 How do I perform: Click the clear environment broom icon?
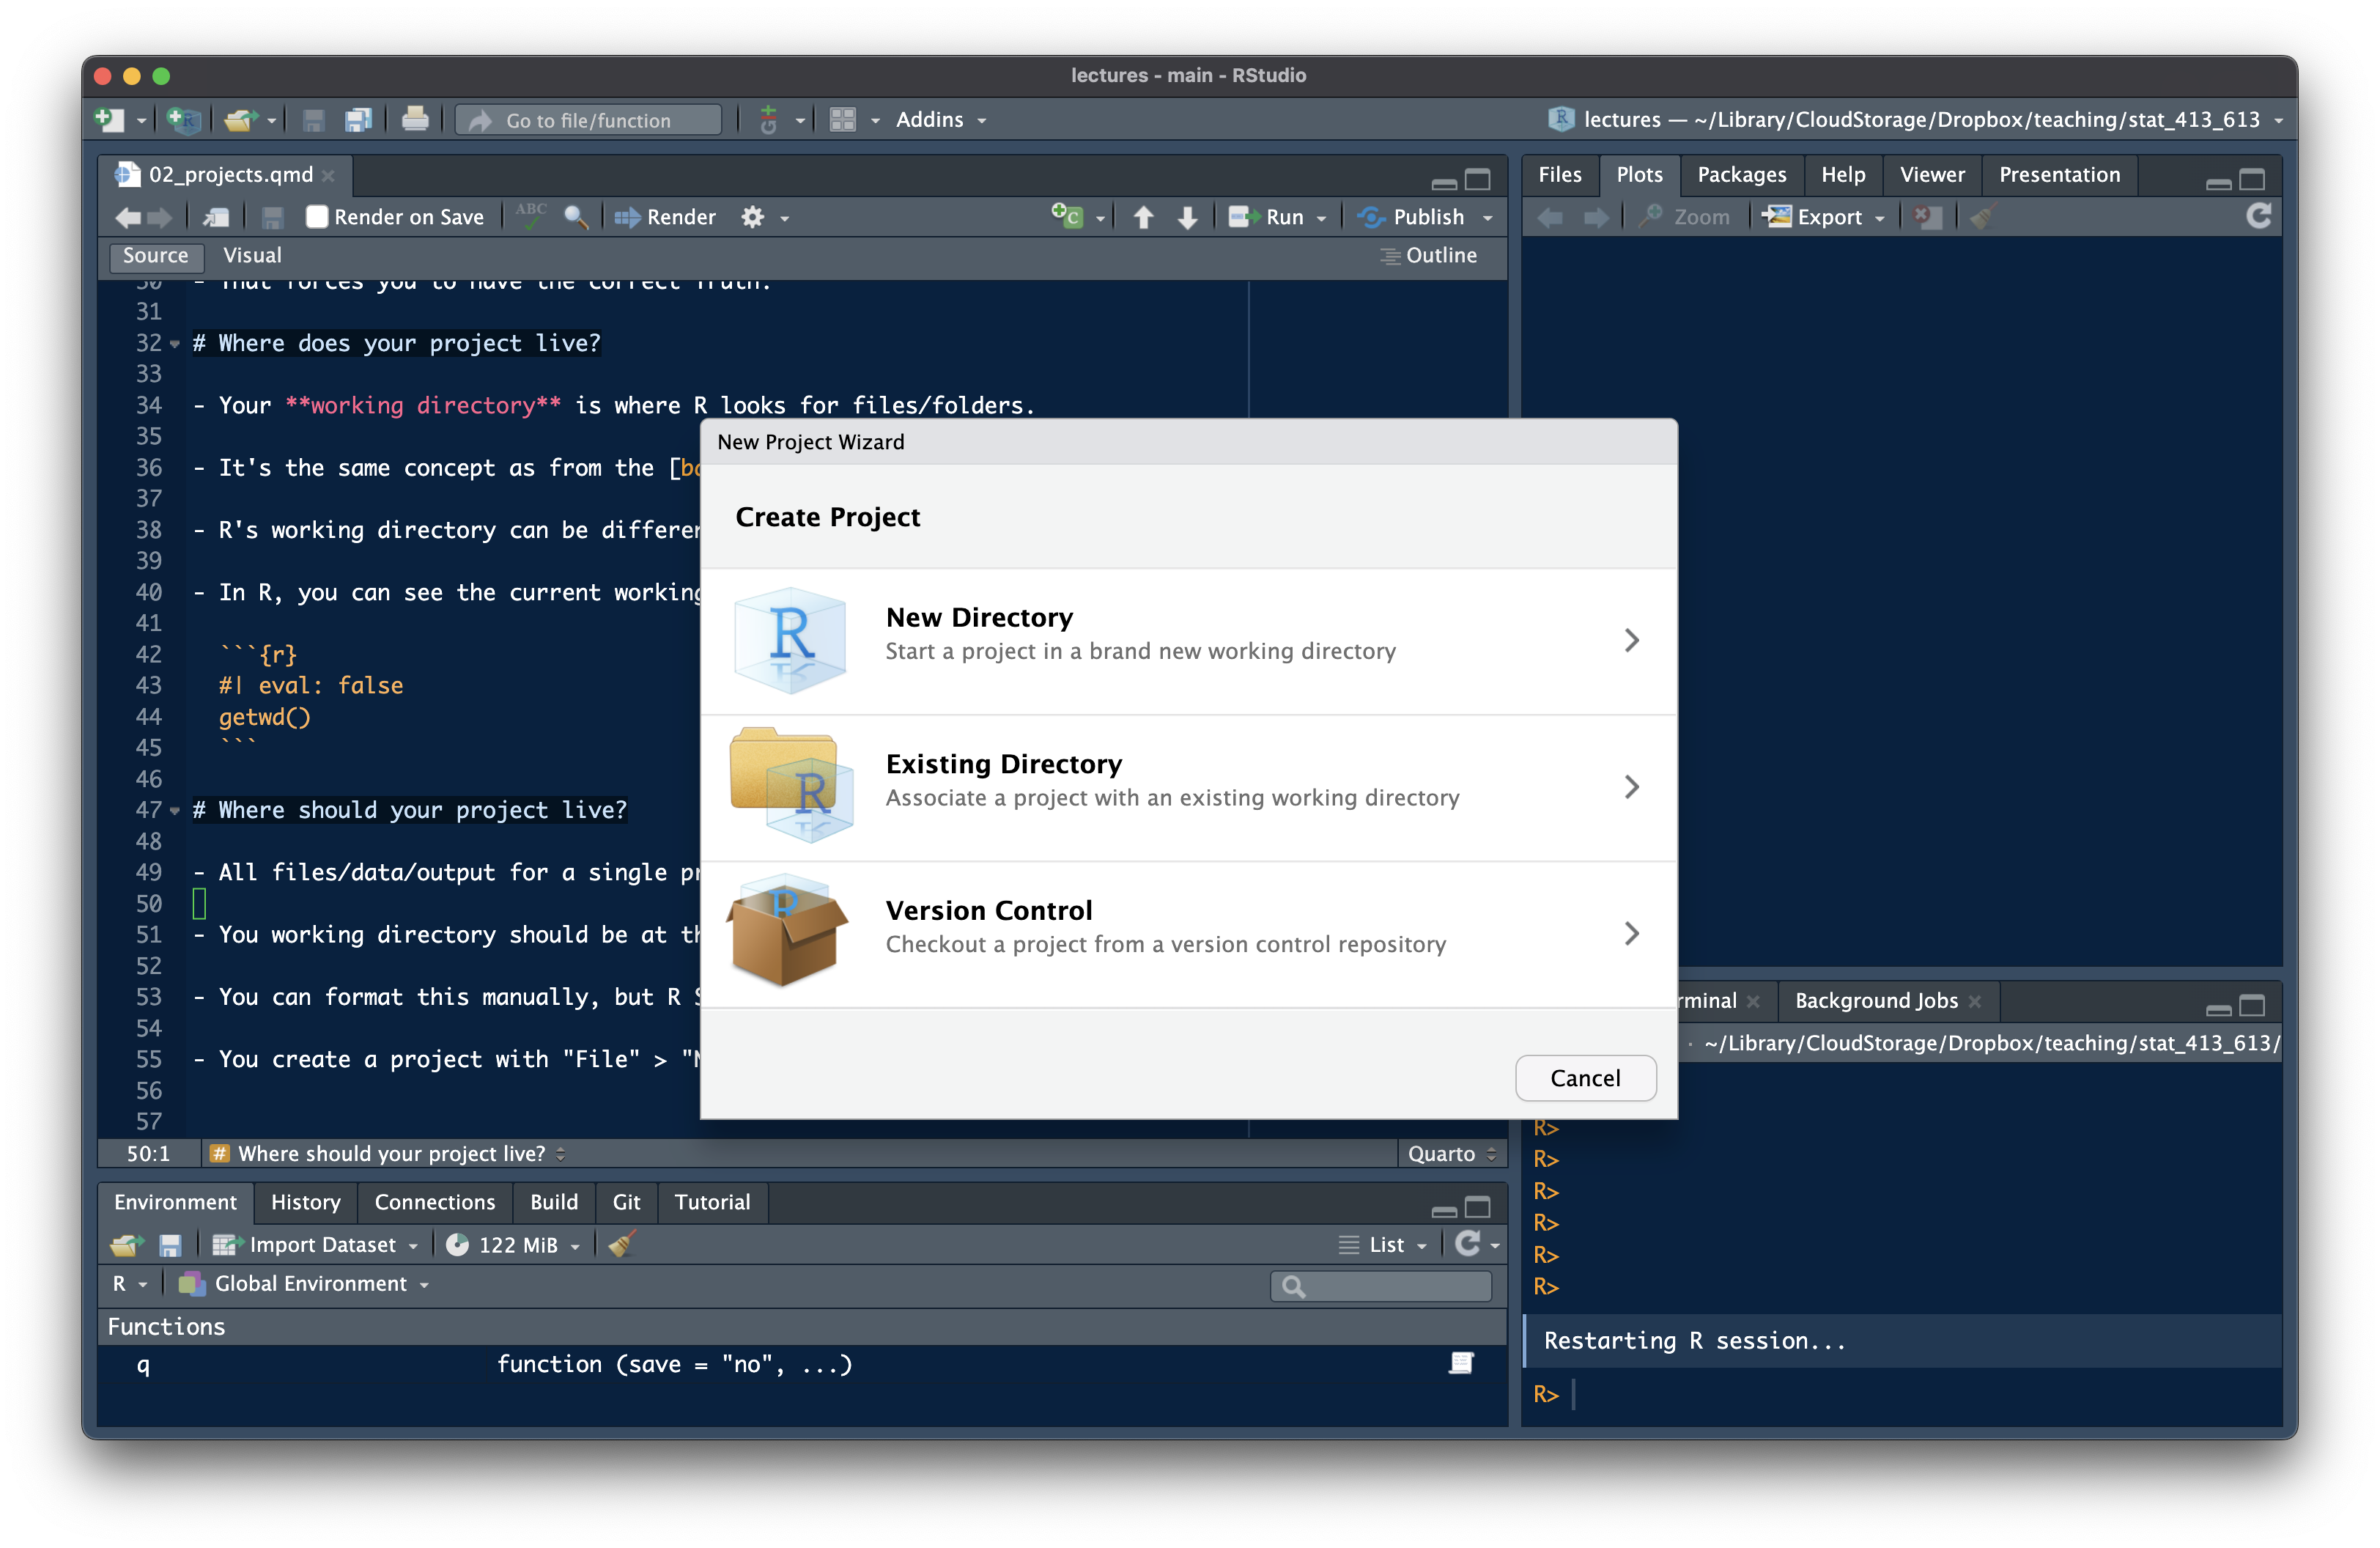[x=622, y=1244]
